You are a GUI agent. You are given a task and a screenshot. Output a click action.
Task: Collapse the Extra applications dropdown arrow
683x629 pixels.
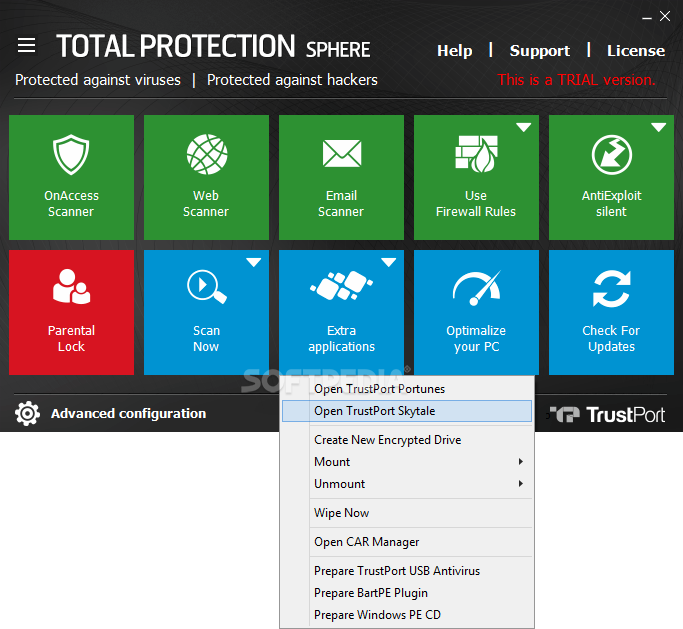coord(389,262)
